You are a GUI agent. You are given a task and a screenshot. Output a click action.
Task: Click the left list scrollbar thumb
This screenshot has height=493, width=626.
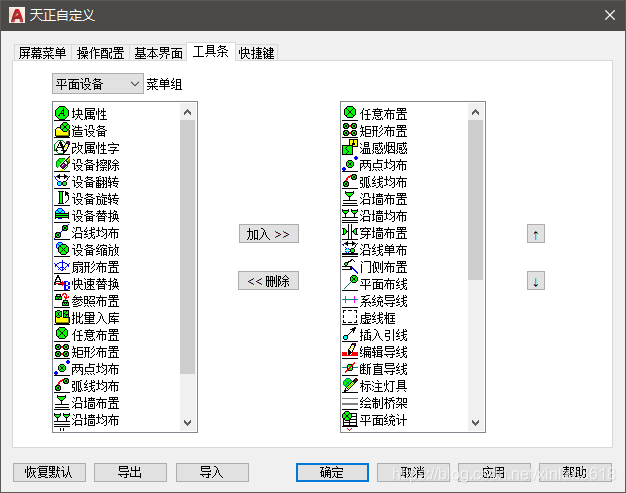[188, 247]
